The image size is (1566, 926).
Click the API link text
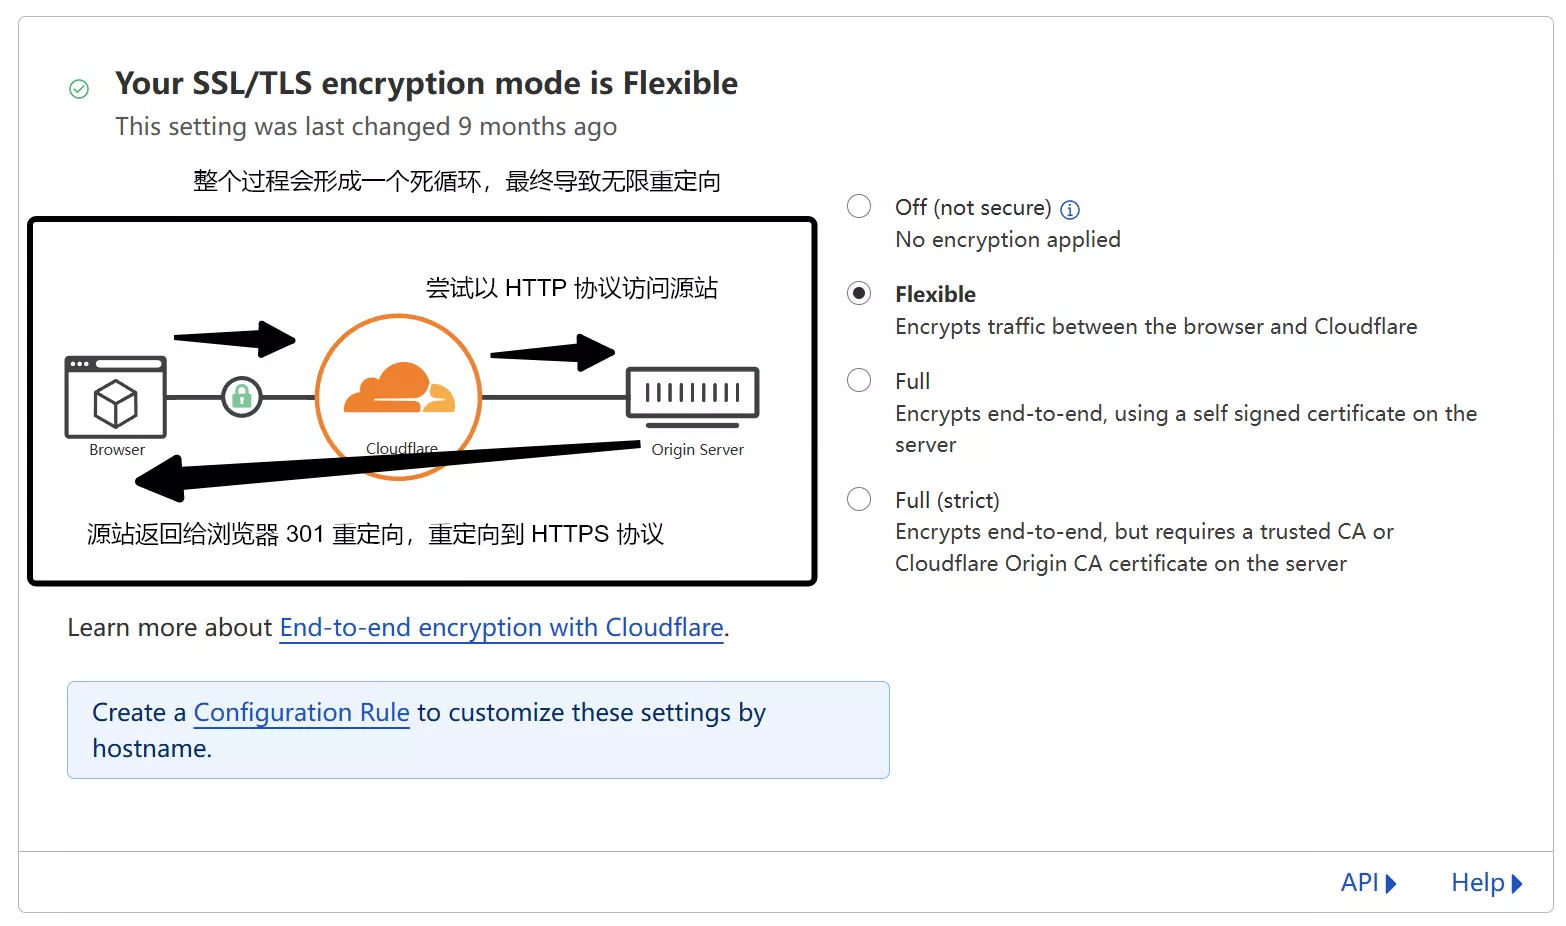tap(1359, 882)
